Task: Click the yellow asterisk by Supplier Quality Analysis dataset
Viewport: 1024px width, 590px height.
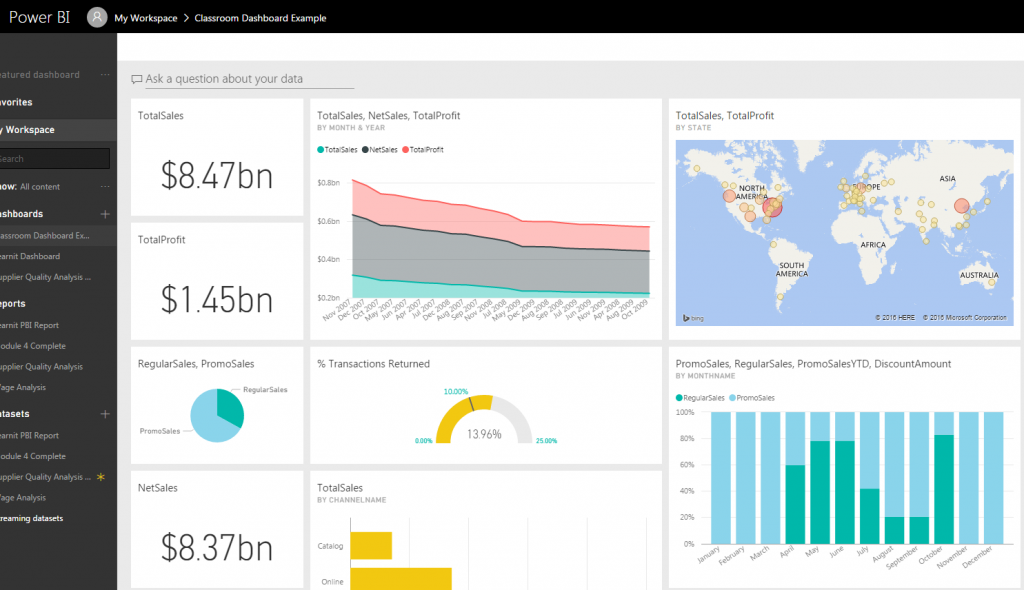Action: (x=100, y=477)
